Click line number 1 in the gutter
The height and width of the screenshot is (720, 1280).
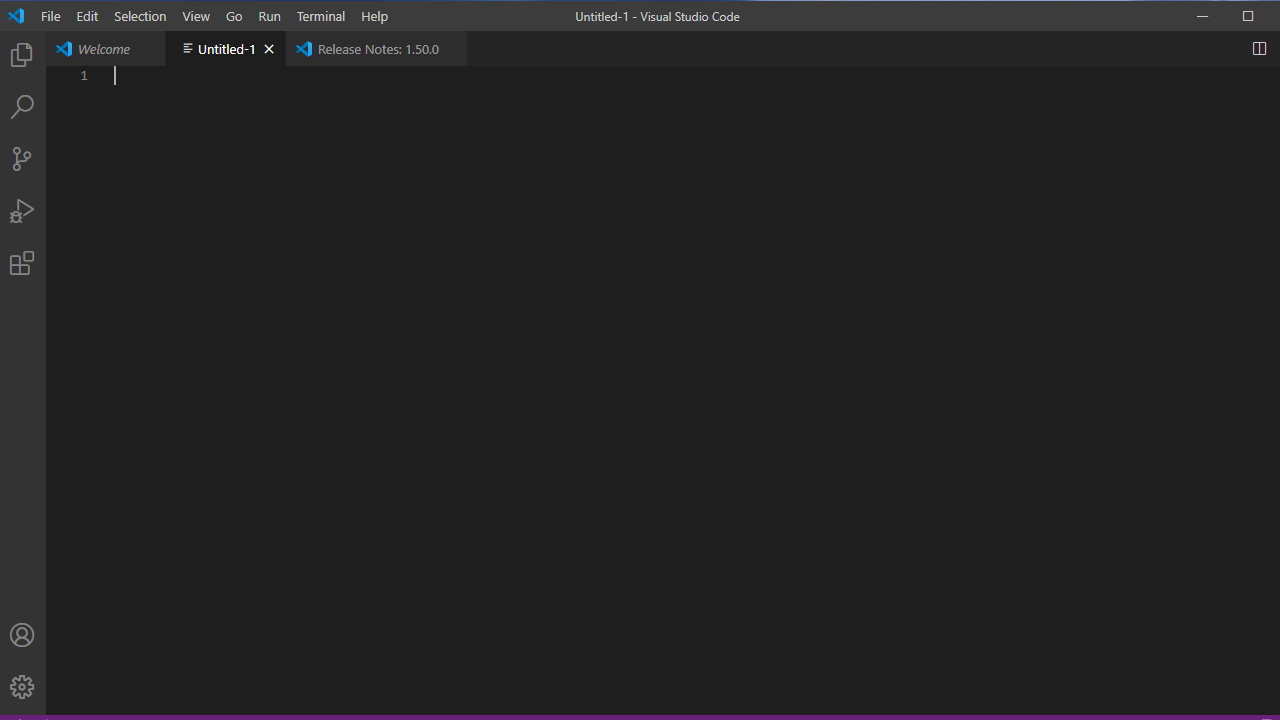pyautogui.click(x=84, y=76)
